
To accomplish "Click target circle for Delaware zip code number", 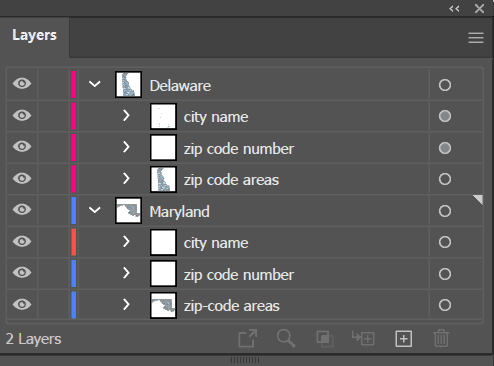I will pos(445,148).
